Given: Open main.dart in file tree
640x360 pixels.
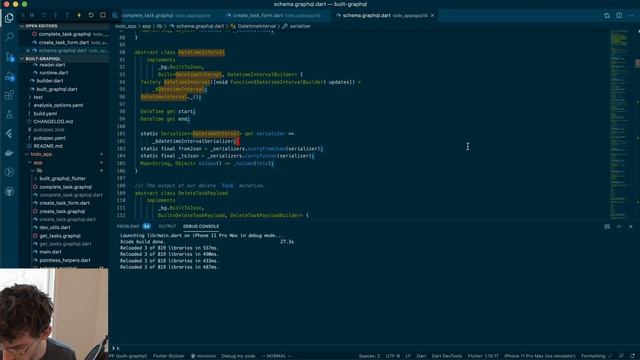Looking at the screenshot, I should pos(50,252).
